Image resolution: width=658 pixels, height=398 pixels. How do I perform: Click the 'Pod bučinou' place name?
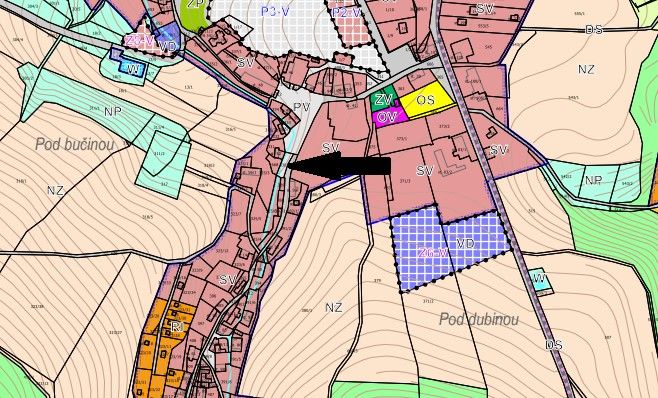tap(74, 145)
